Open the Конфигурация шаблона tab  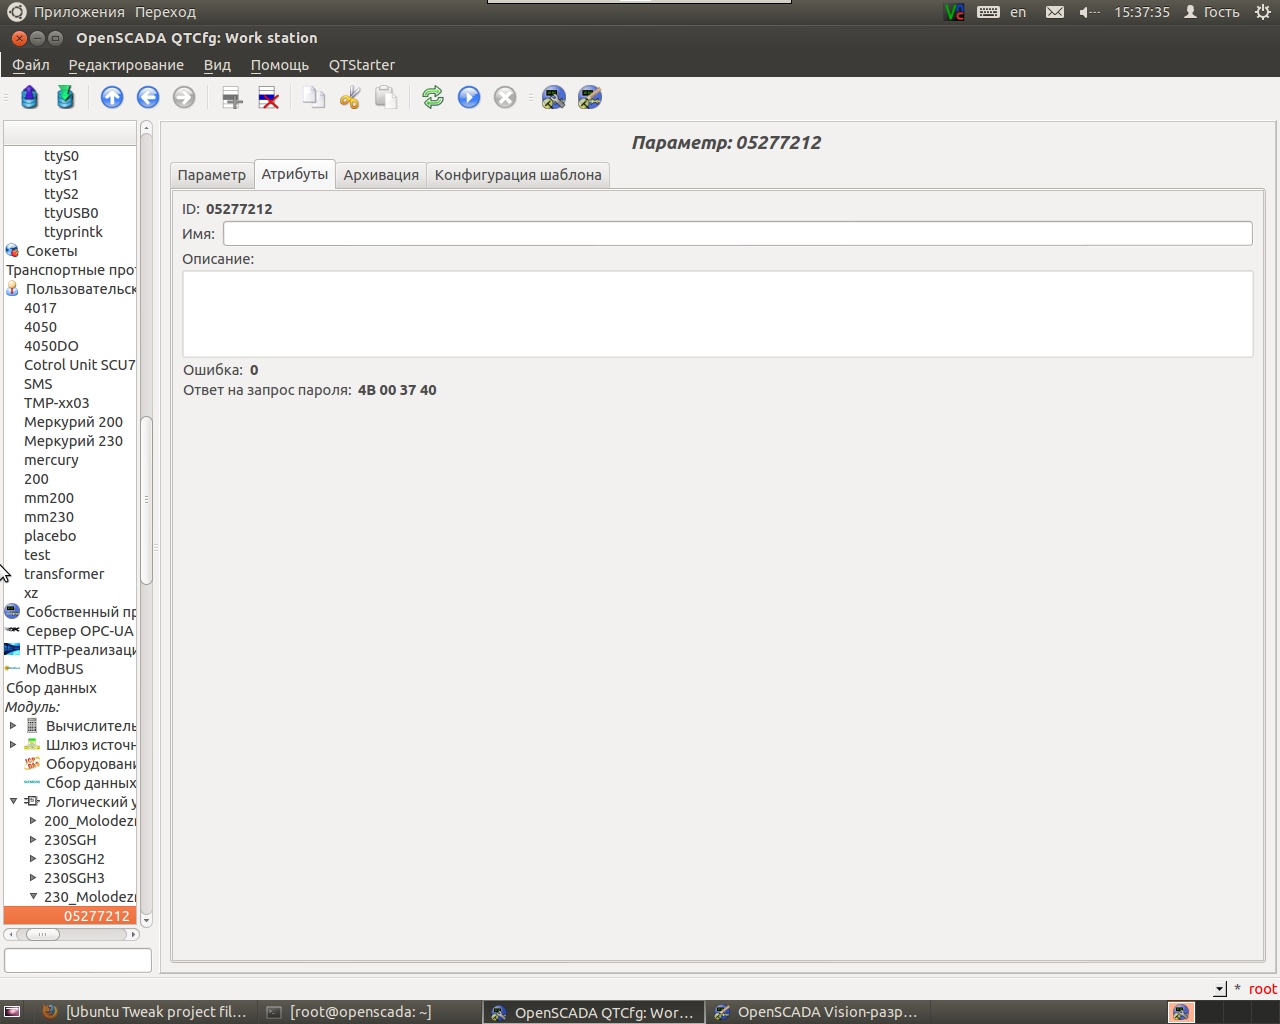pyautogui.click(x=518, y=175)
